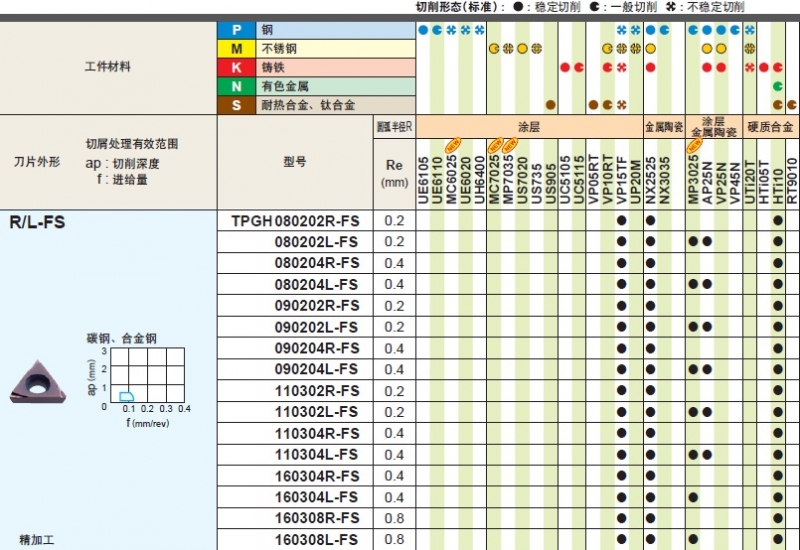800x550 pixels.
Task: Click the 硬质合金 grade group header
Action: (770, 127)
